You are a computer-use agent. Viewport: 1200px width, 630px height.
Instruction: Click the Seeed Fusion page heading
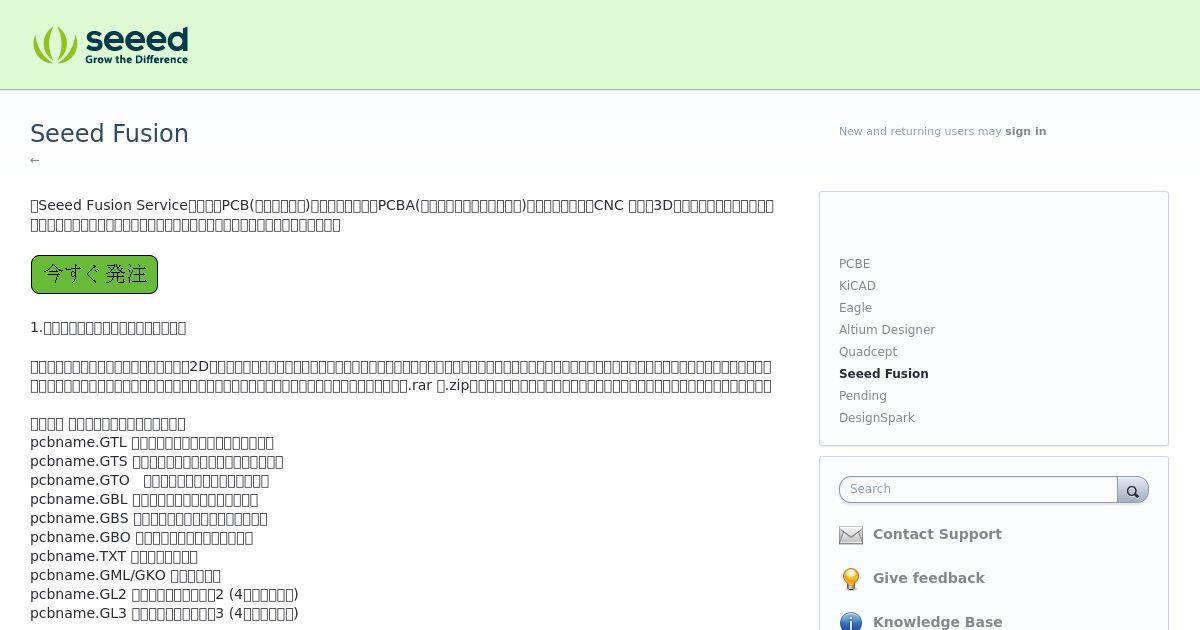[109, 134]
